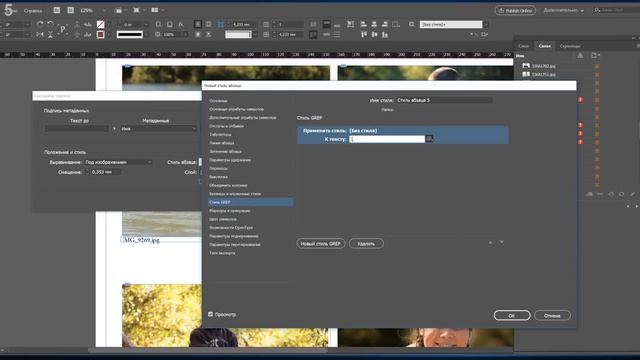Select Дополнительные атрибуты символов category
The height and width of the screenshot is (360, 640).
[x=242, y=118]
